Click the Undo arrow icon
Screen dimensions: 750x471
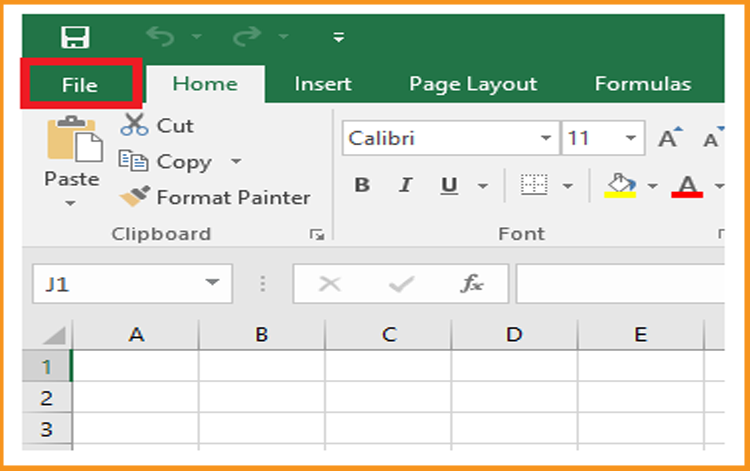(161, 36)
